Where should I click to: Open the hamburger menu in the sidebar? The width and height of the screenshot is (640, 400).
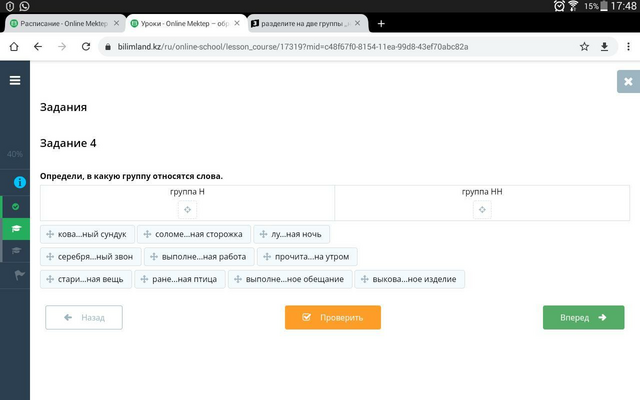tap(15, 80)
